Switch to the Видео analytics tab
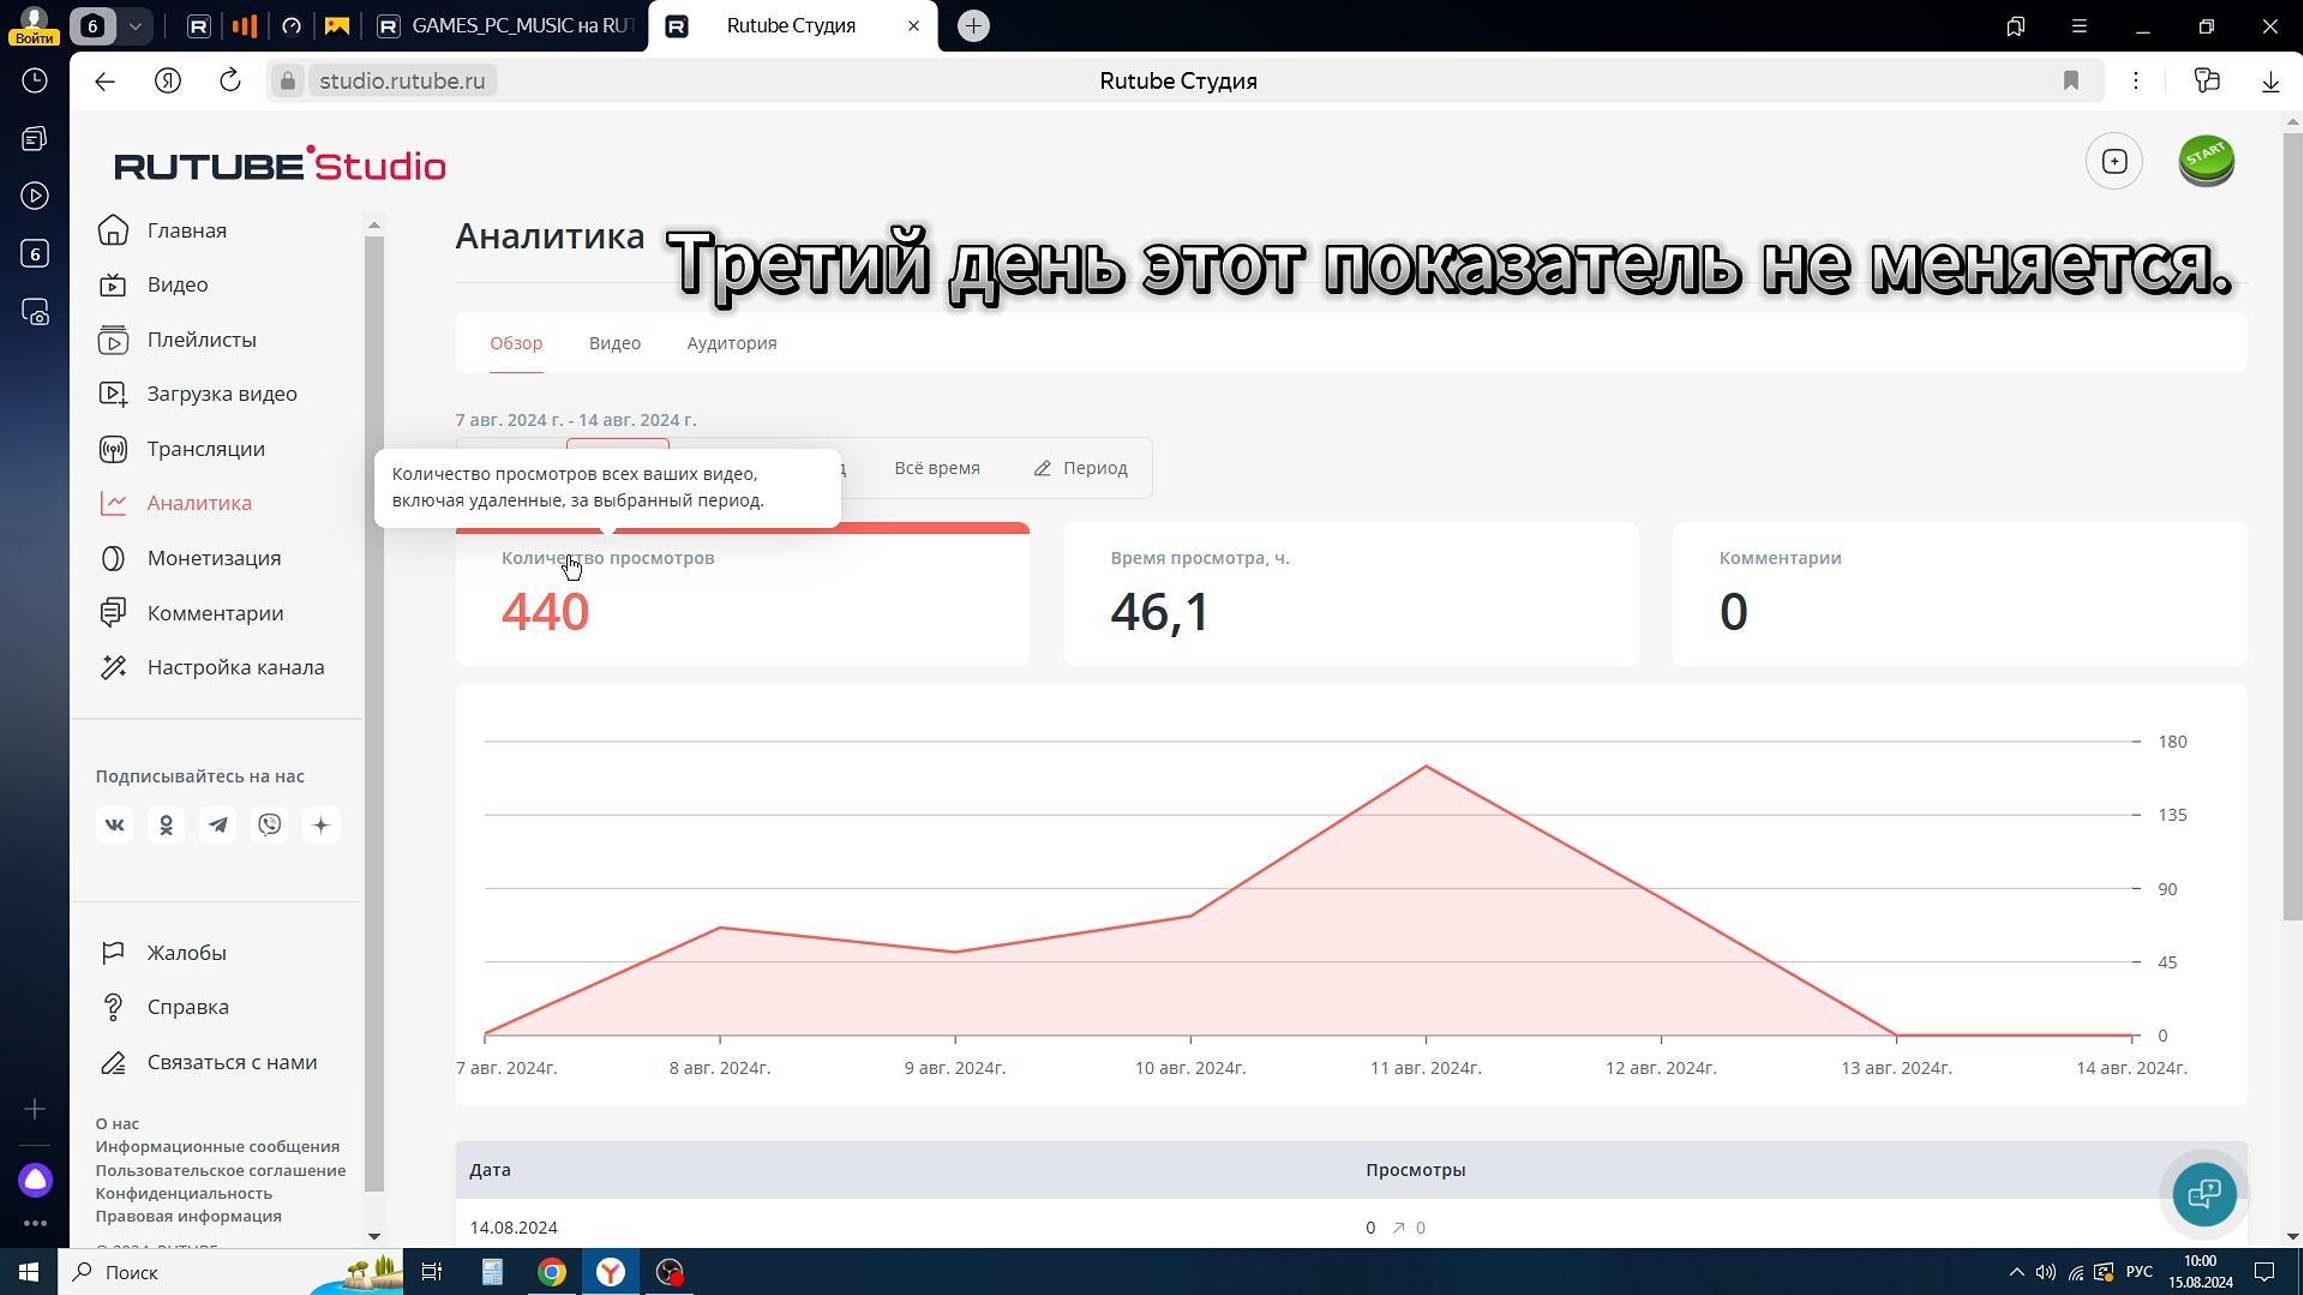This screenshot has width=2303, height=1295. (x=614, y=343)
